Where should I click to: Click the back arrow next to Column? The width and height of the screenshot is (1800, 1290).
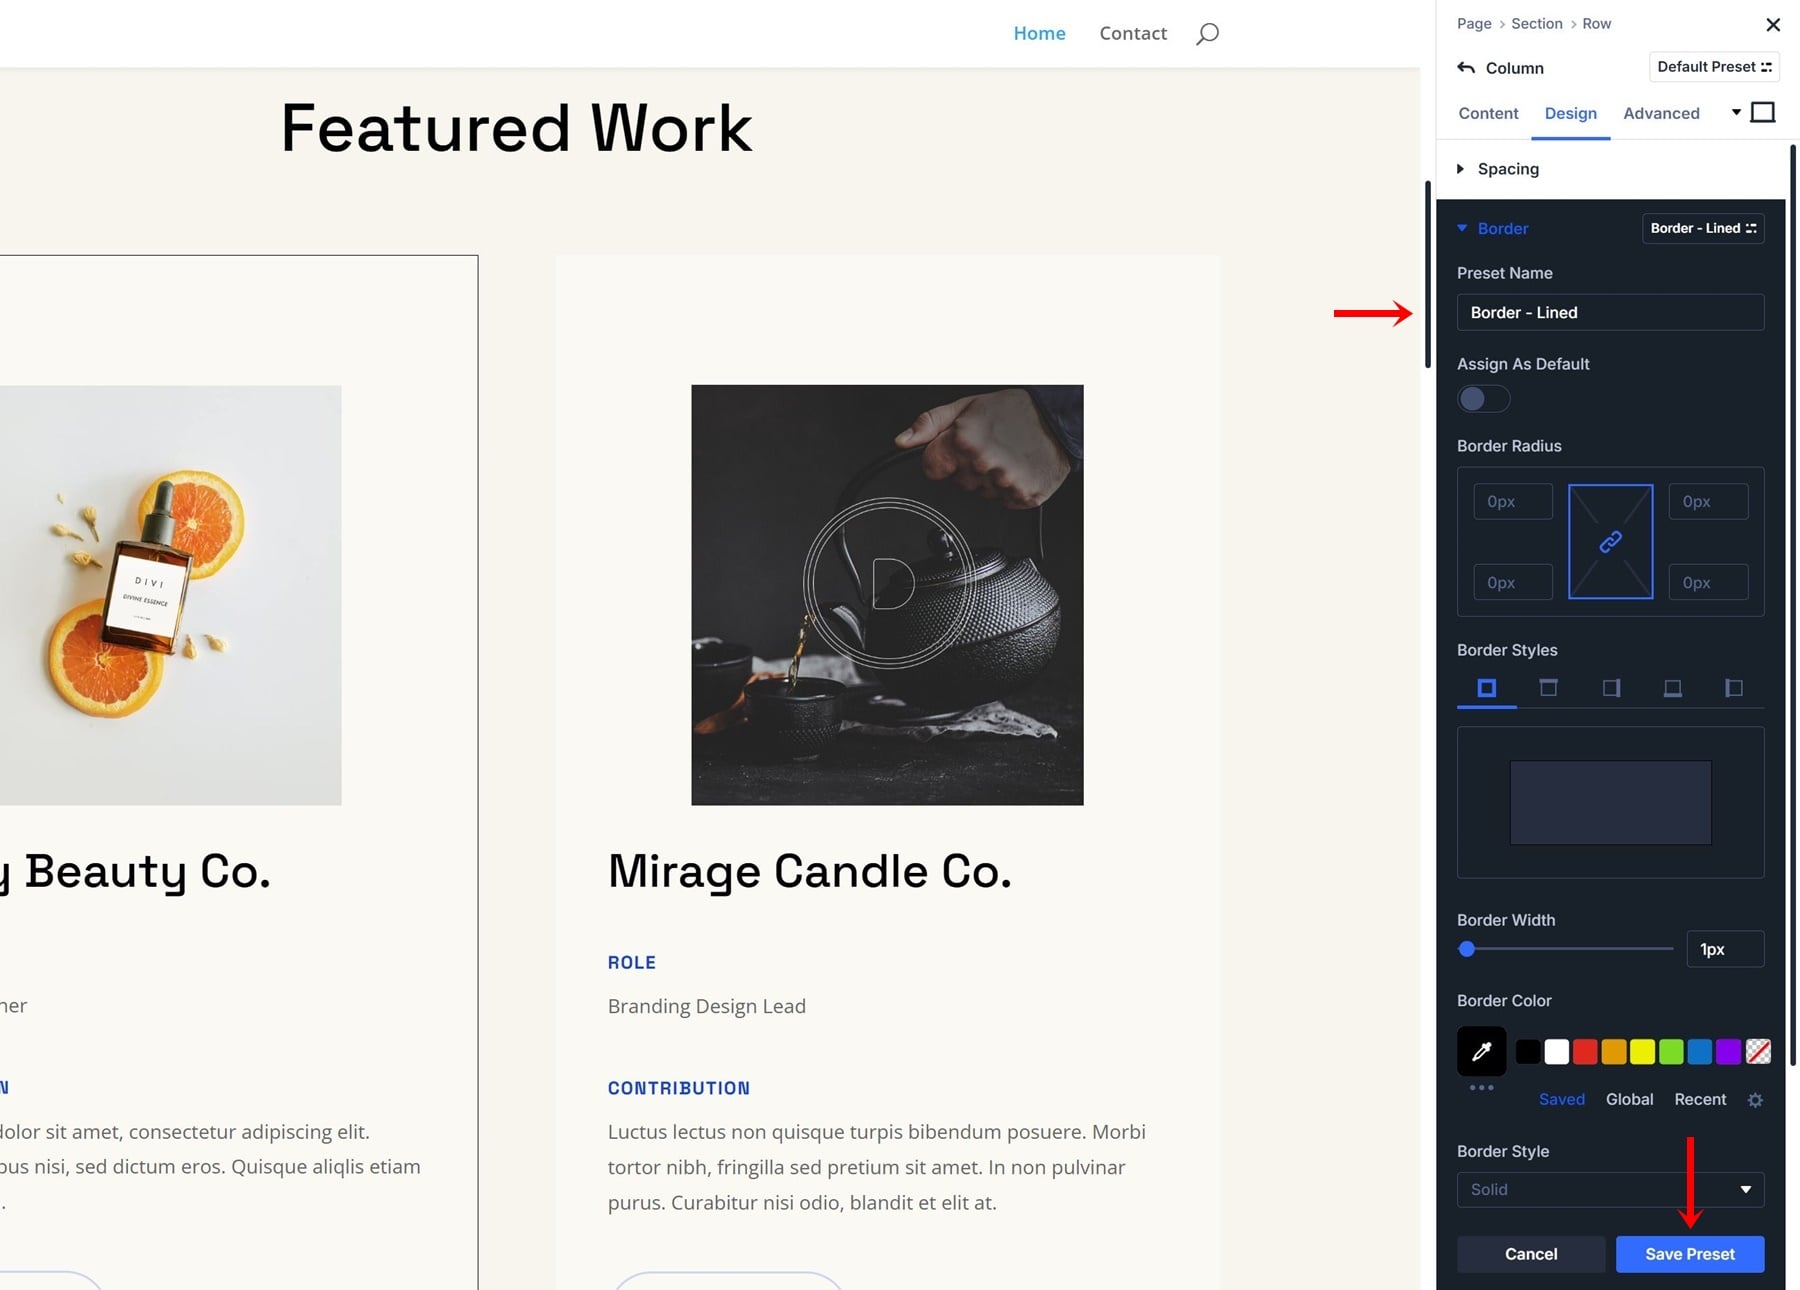point(1466,68)
